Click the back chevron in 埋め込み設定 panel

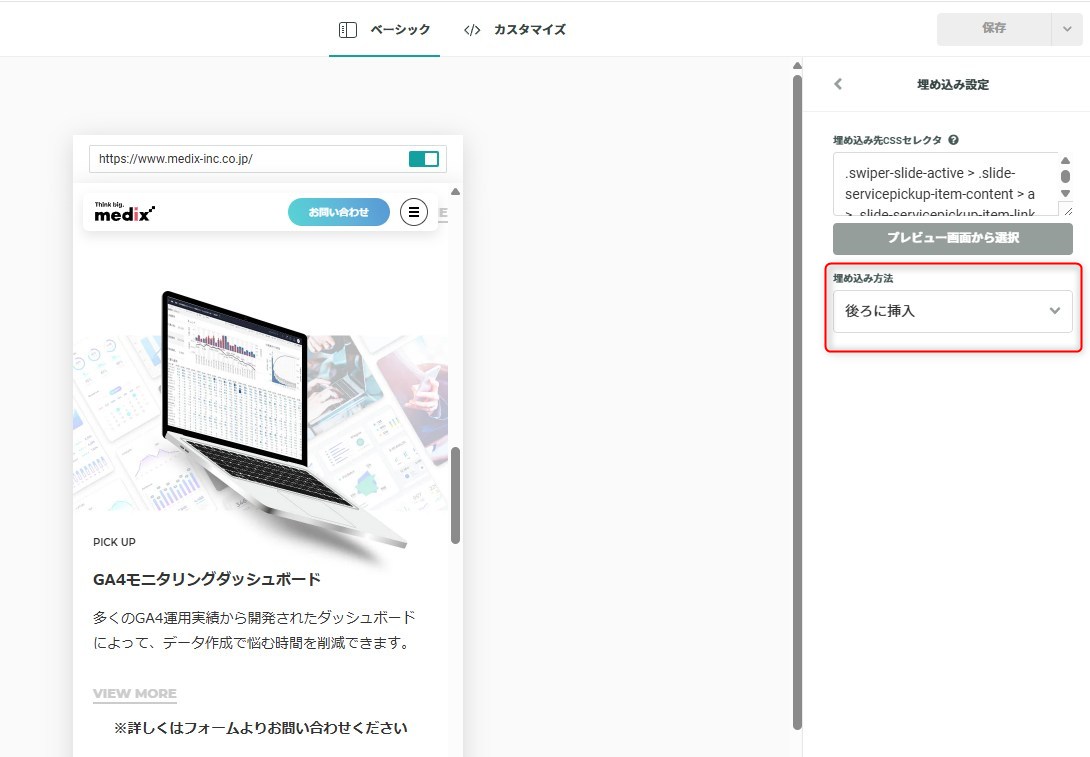point(838,85)
